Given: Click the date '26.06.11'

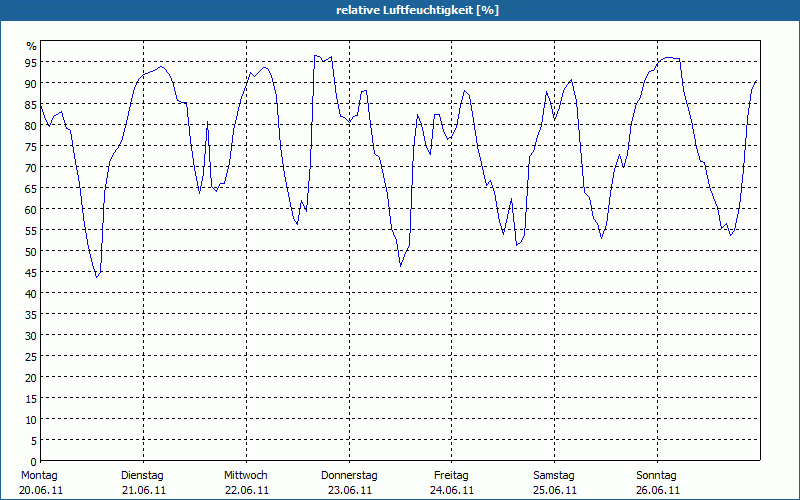Looking at the screenshot, I should point(657,491).
